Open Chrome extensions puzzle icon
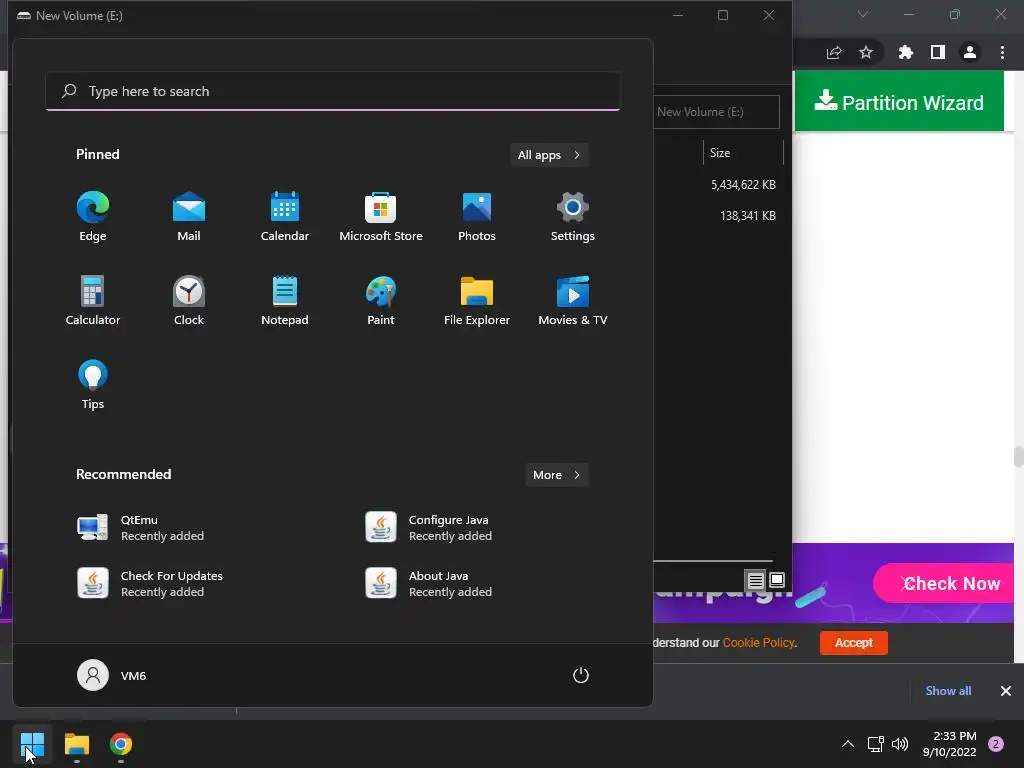 click(x=905, y=52)
